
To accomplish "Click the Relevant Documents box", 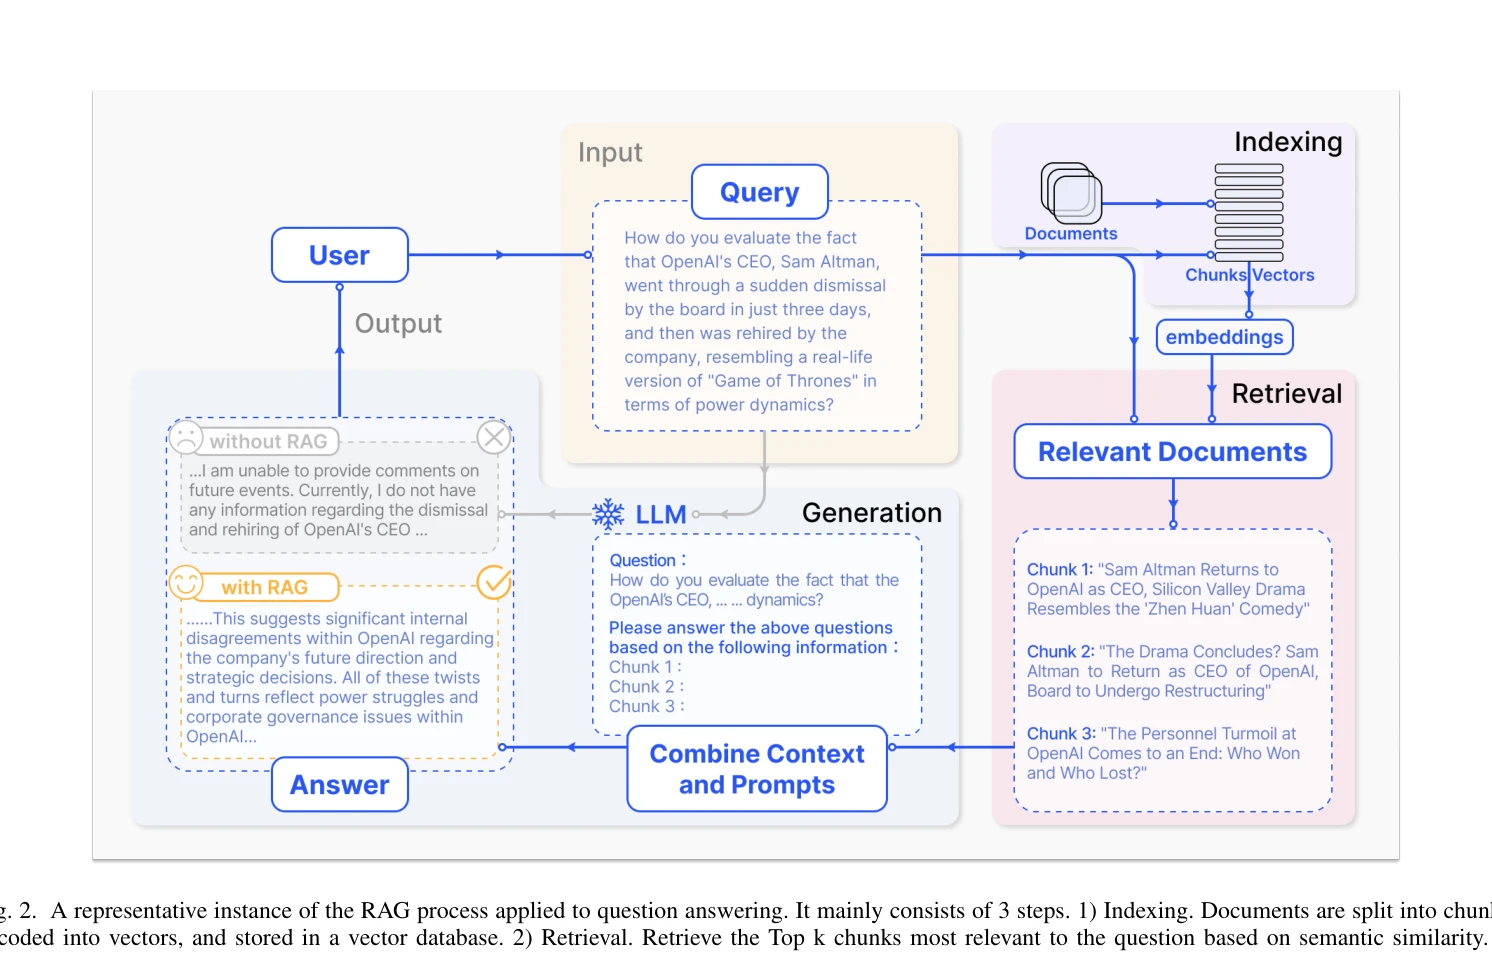I will 1173,452.
